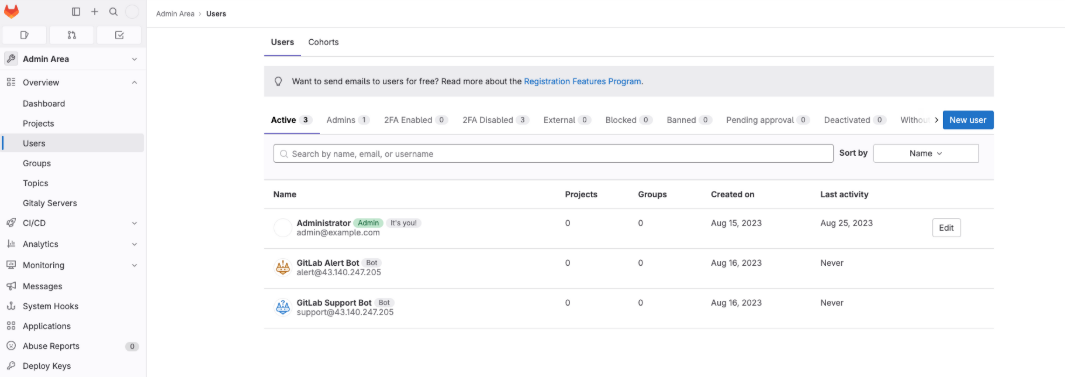This screenshot has height=377, width=1065.
Task: Click the System Hooks anchor icon
Action: point(11,306)
